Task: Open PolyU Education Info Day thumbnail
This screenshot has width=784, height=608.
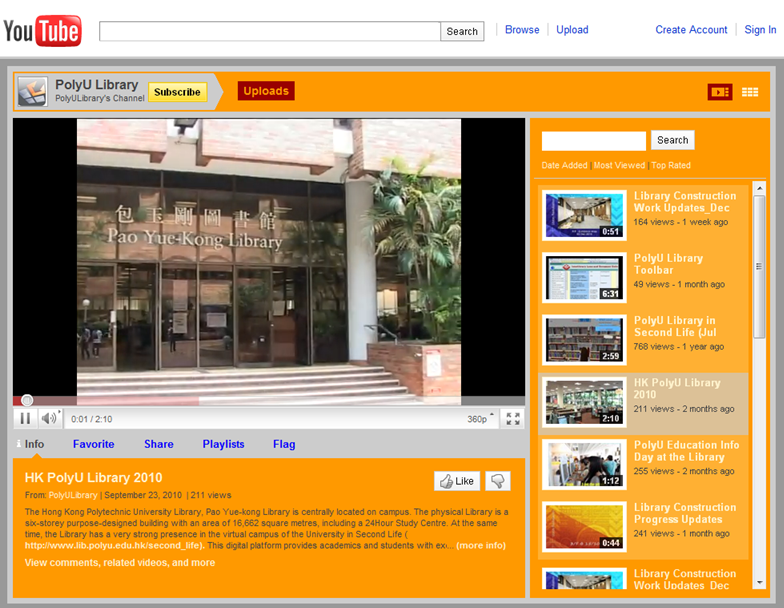Action: click(x=584, y=464)
